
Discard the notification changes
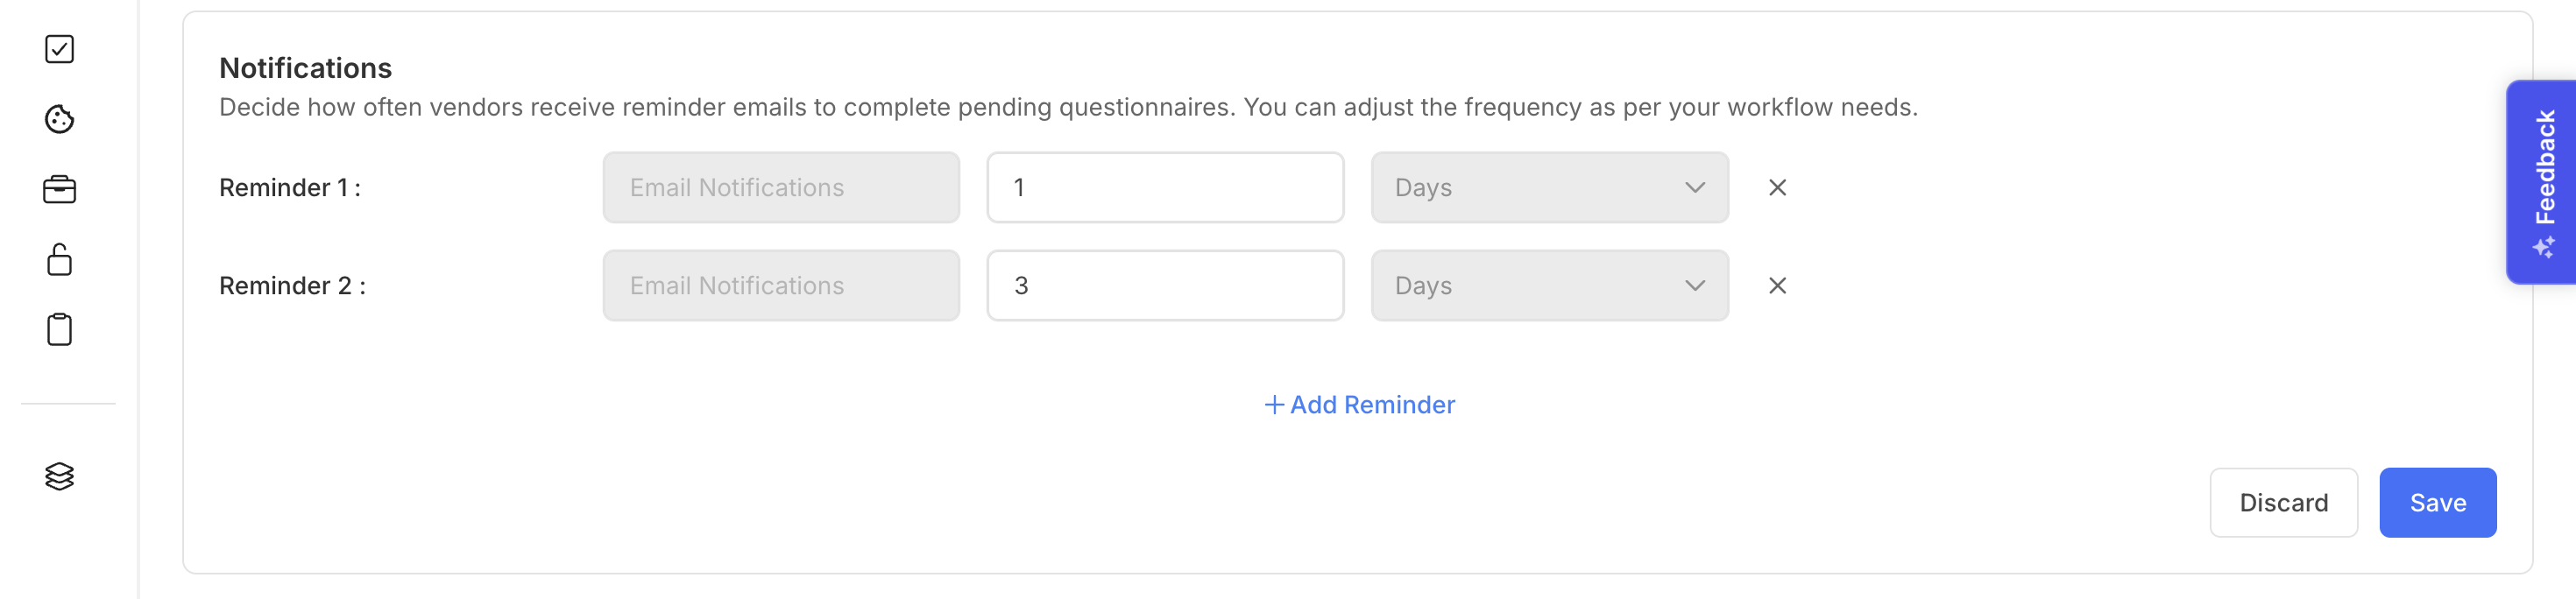coord(2282,503)
